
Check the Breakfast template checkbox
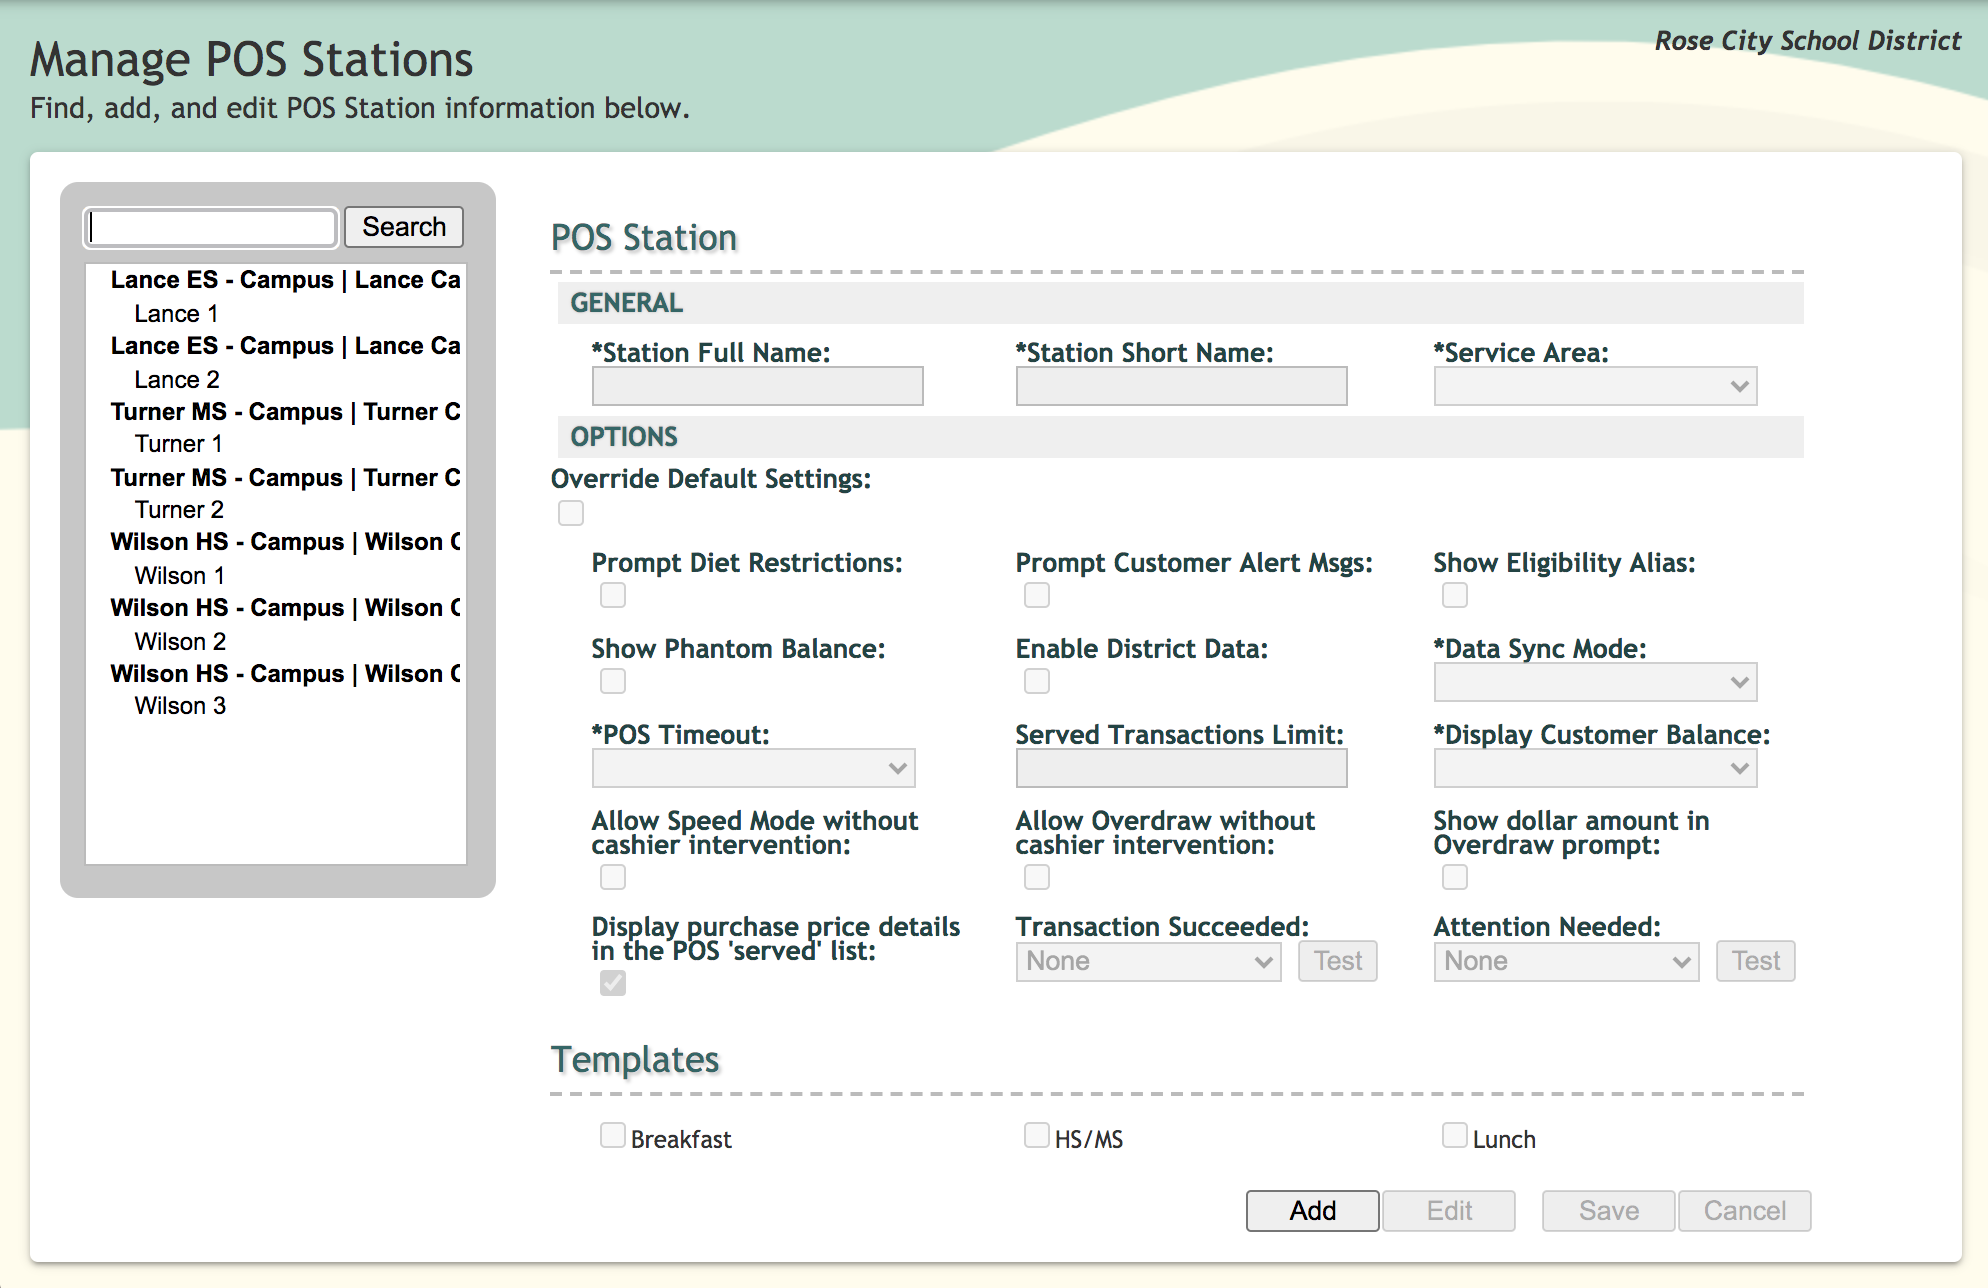(x=613, y=1135)
